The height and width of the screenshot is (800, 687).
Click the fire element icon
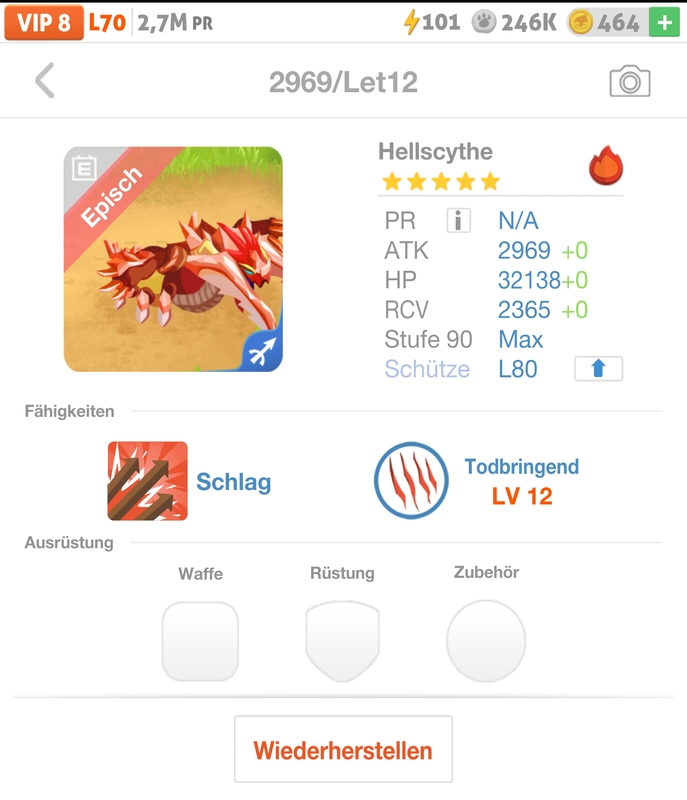click(x=606, y=166)
